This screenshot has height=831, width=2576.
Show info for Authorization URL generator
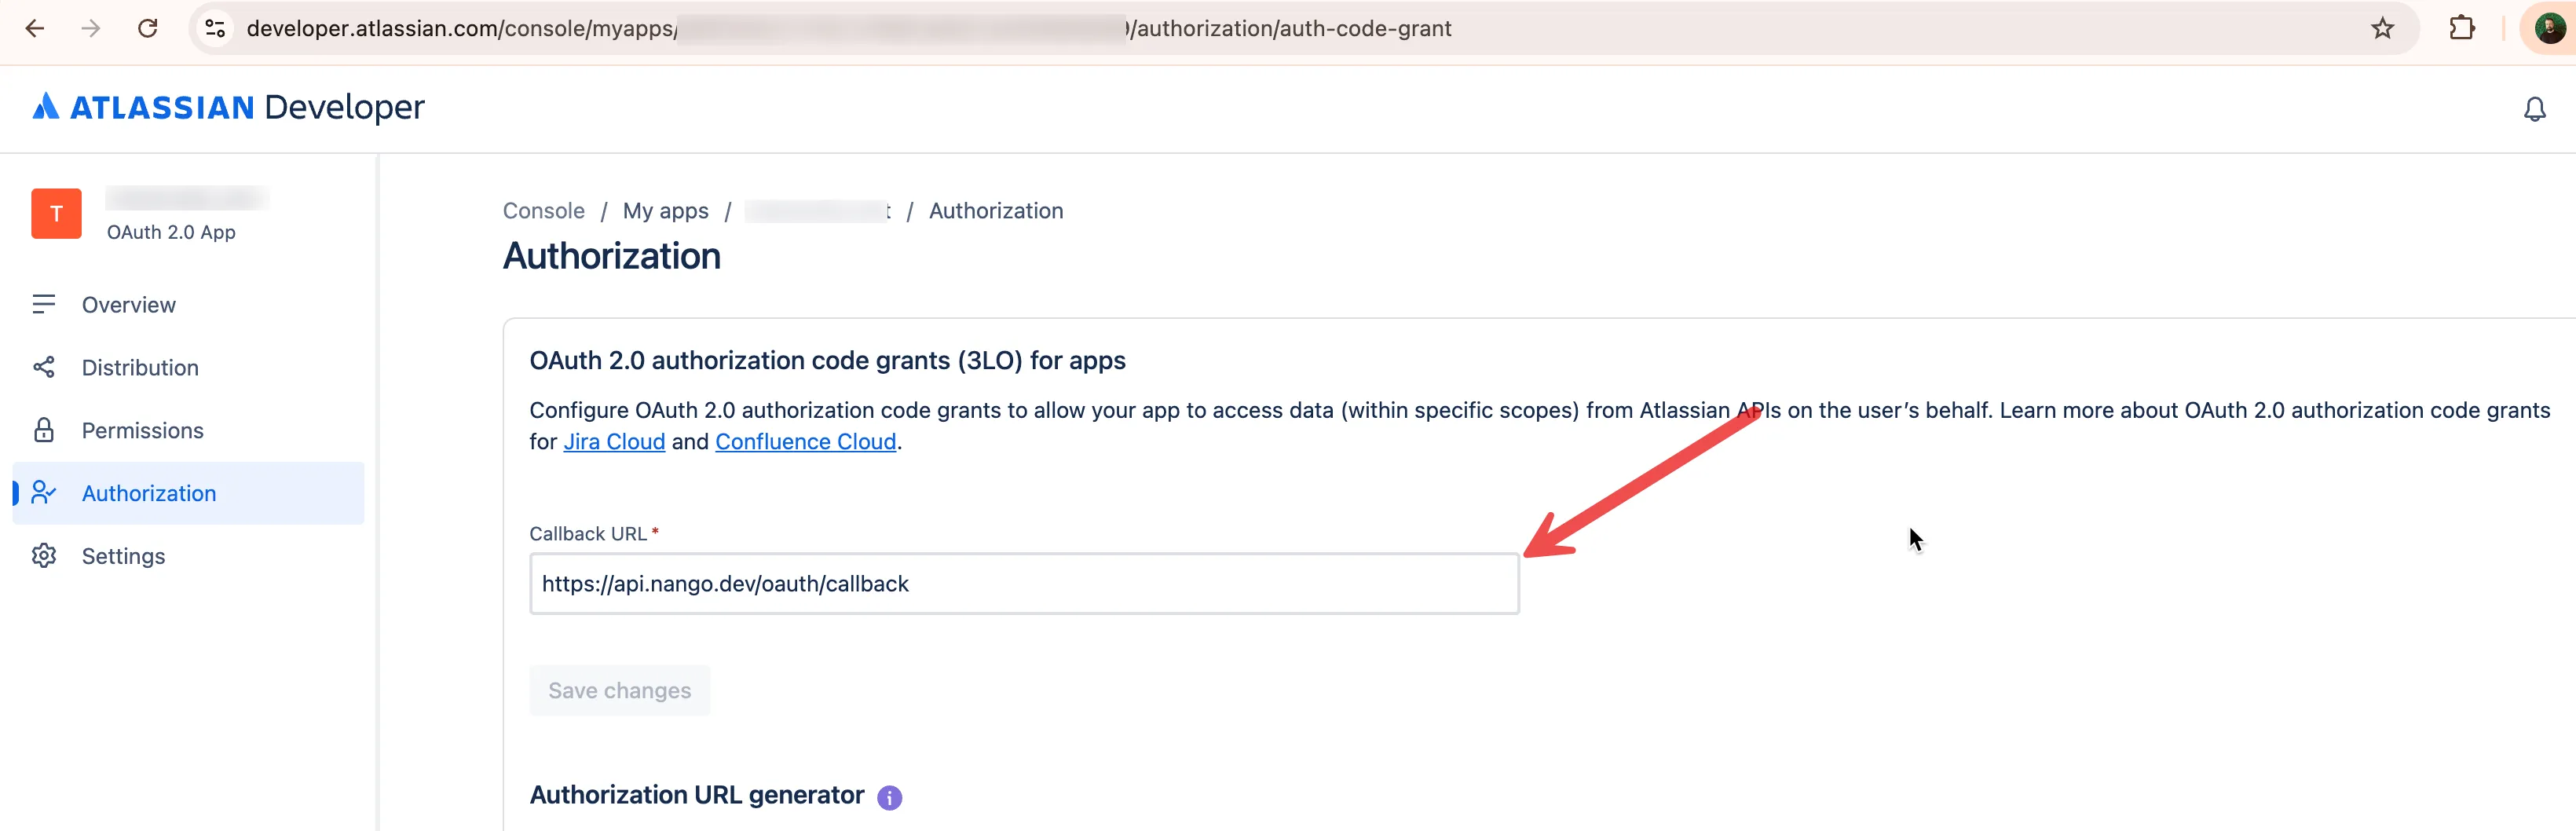coord(889,797)
